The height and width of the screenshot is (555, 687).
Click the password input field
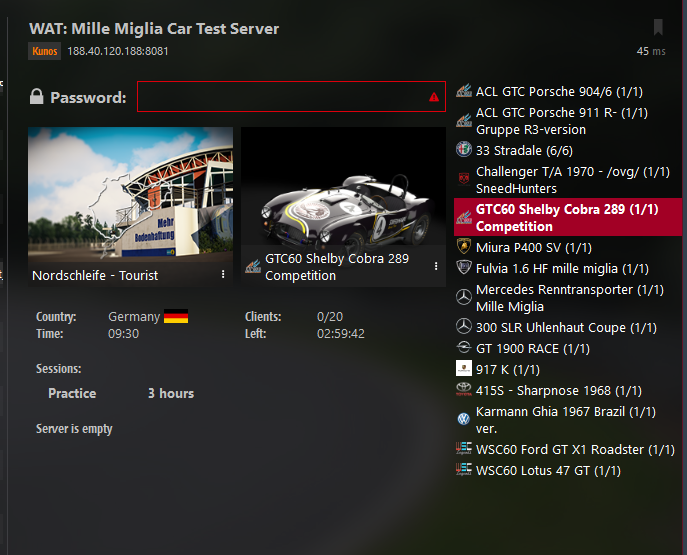click(291, 96)
